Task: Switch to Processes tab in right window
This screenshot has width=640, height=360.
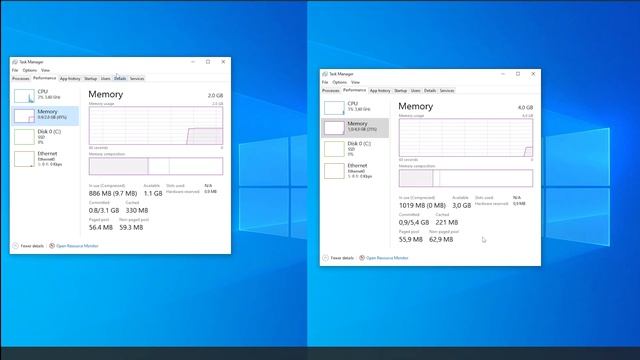Action: [331, 91]
